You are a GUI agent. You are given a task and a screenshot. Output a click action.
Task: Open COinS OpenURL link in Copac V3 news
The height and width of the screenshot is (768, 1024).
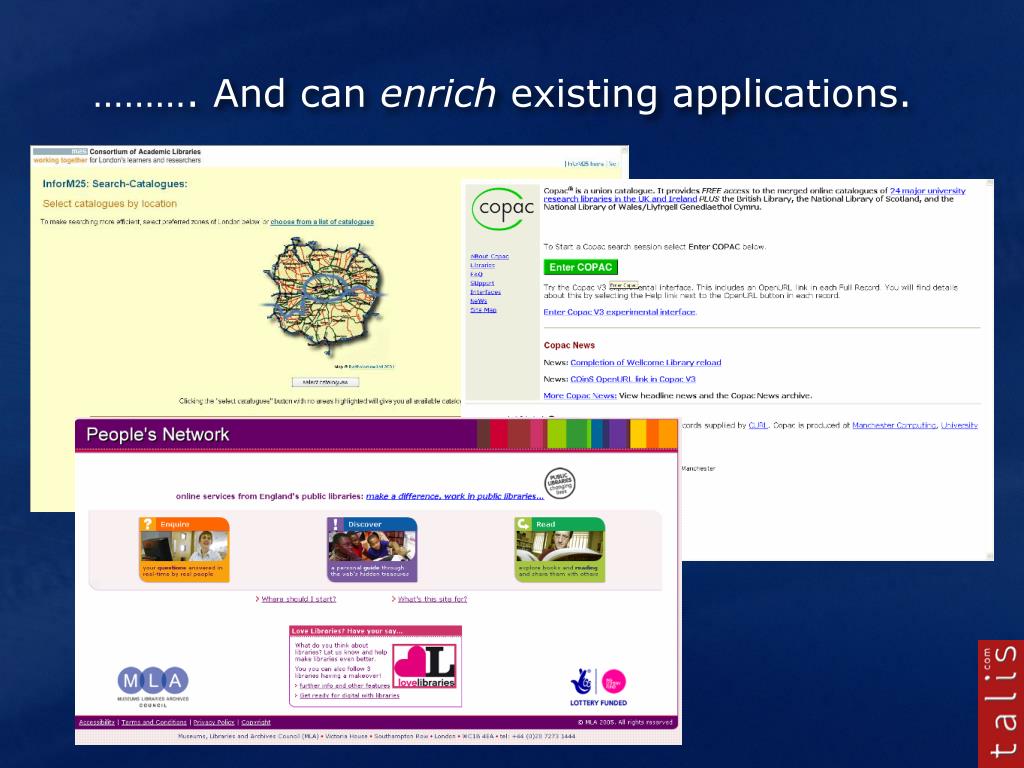[x=633, y=379]
